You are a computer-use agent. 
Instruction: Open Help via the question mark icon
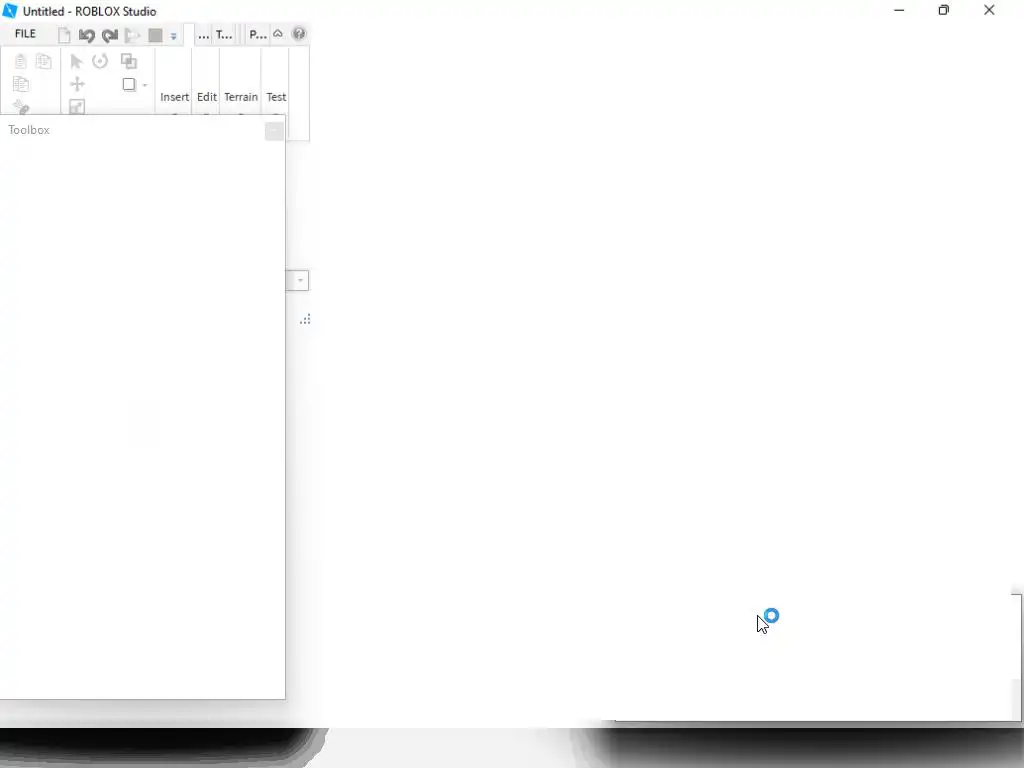[298, 34]
